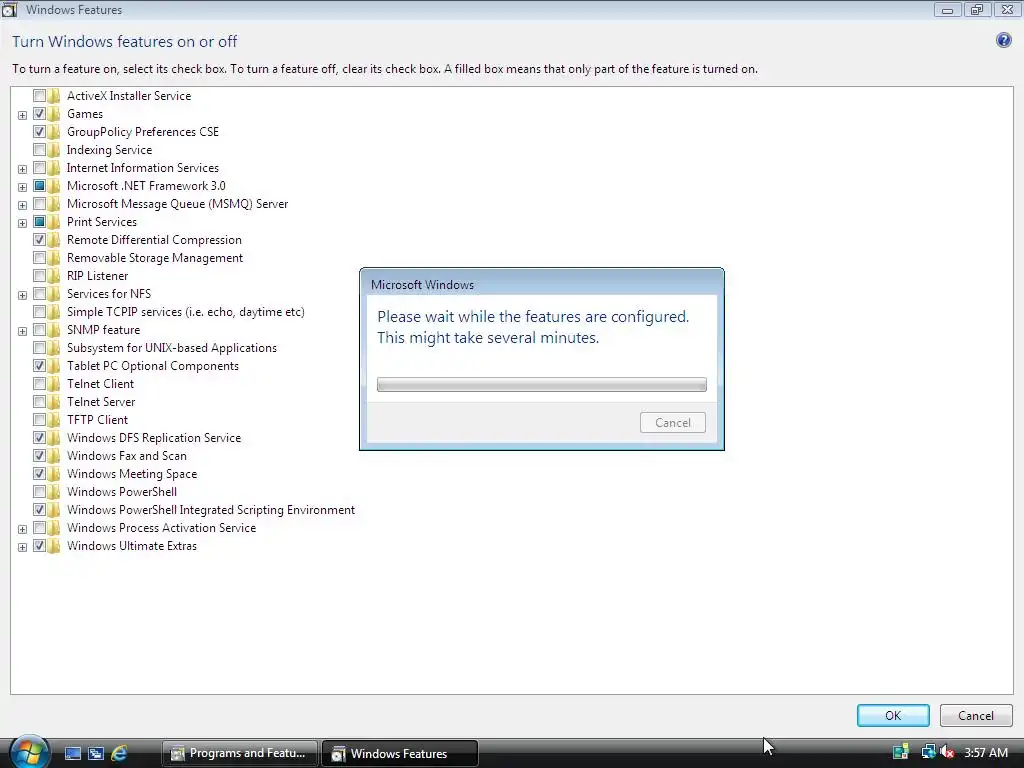Expand Microsoft .NET Framework 3.0 node

[22, 187]
